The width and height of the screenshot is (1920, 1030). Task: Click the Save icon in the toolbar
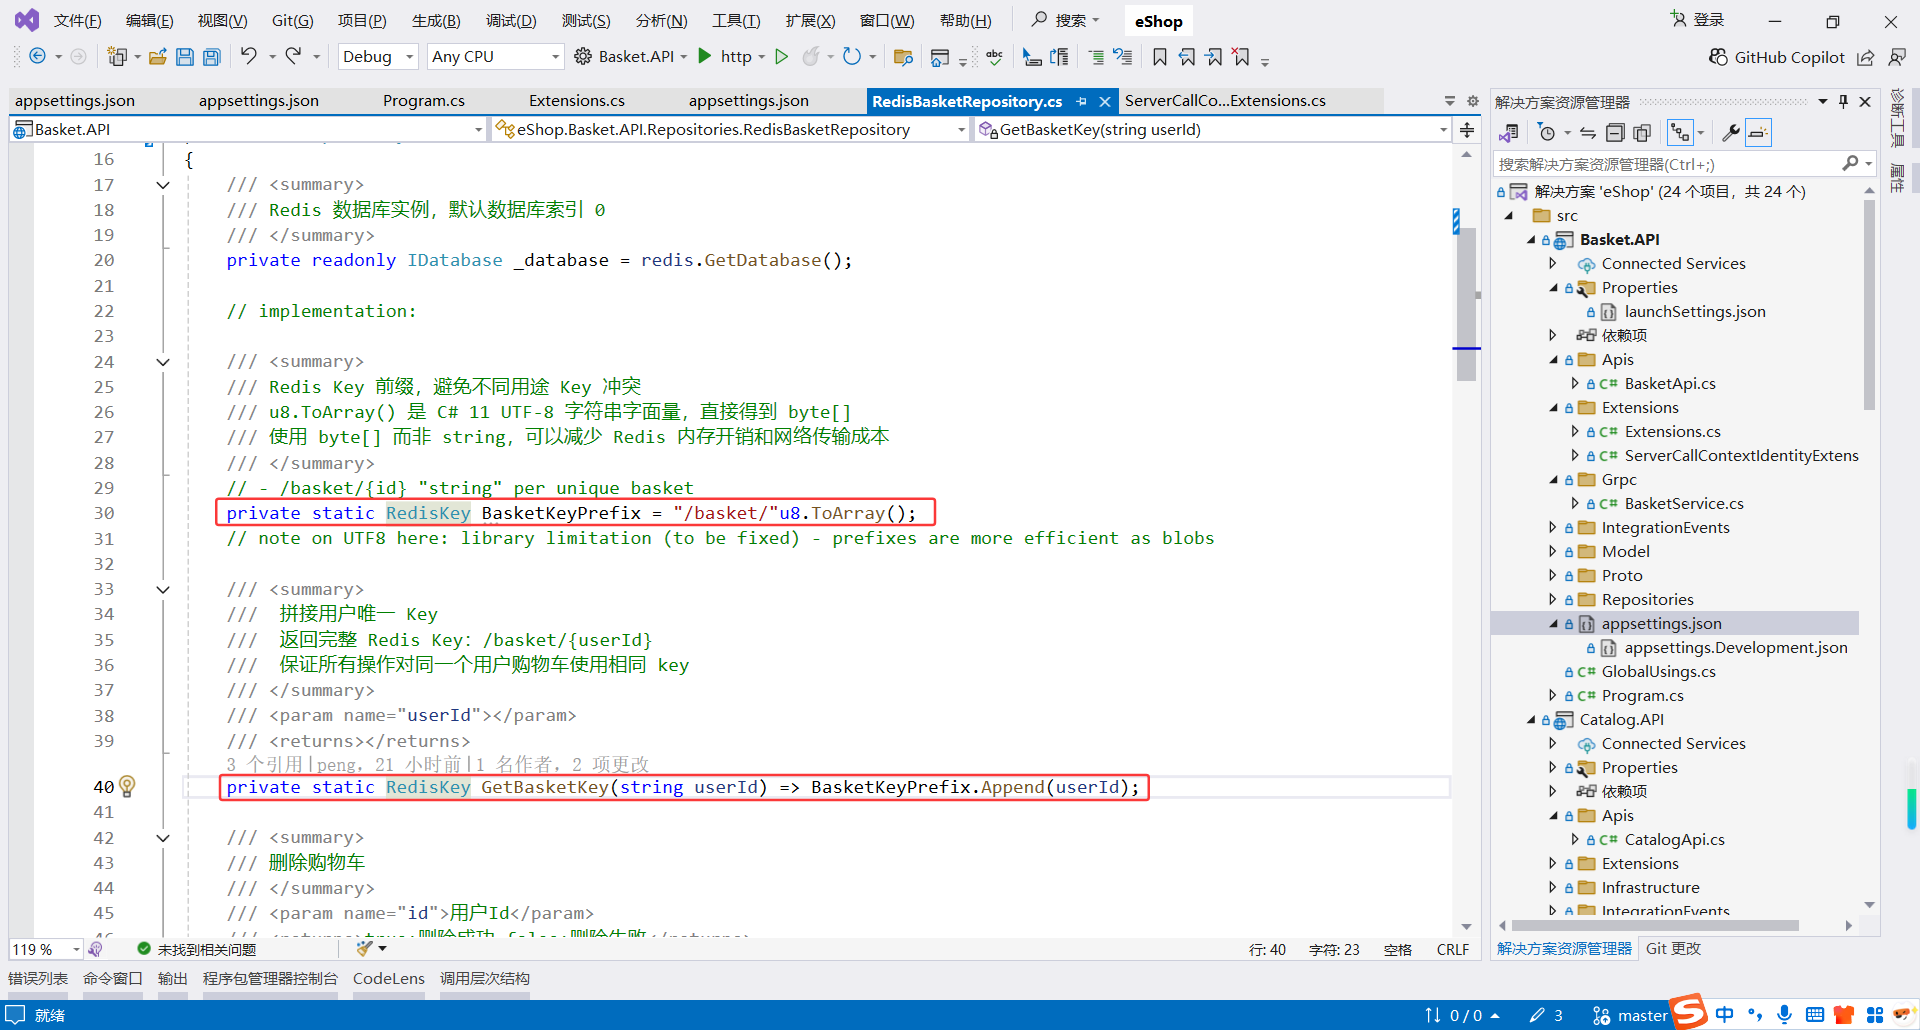tap(185, 57)
